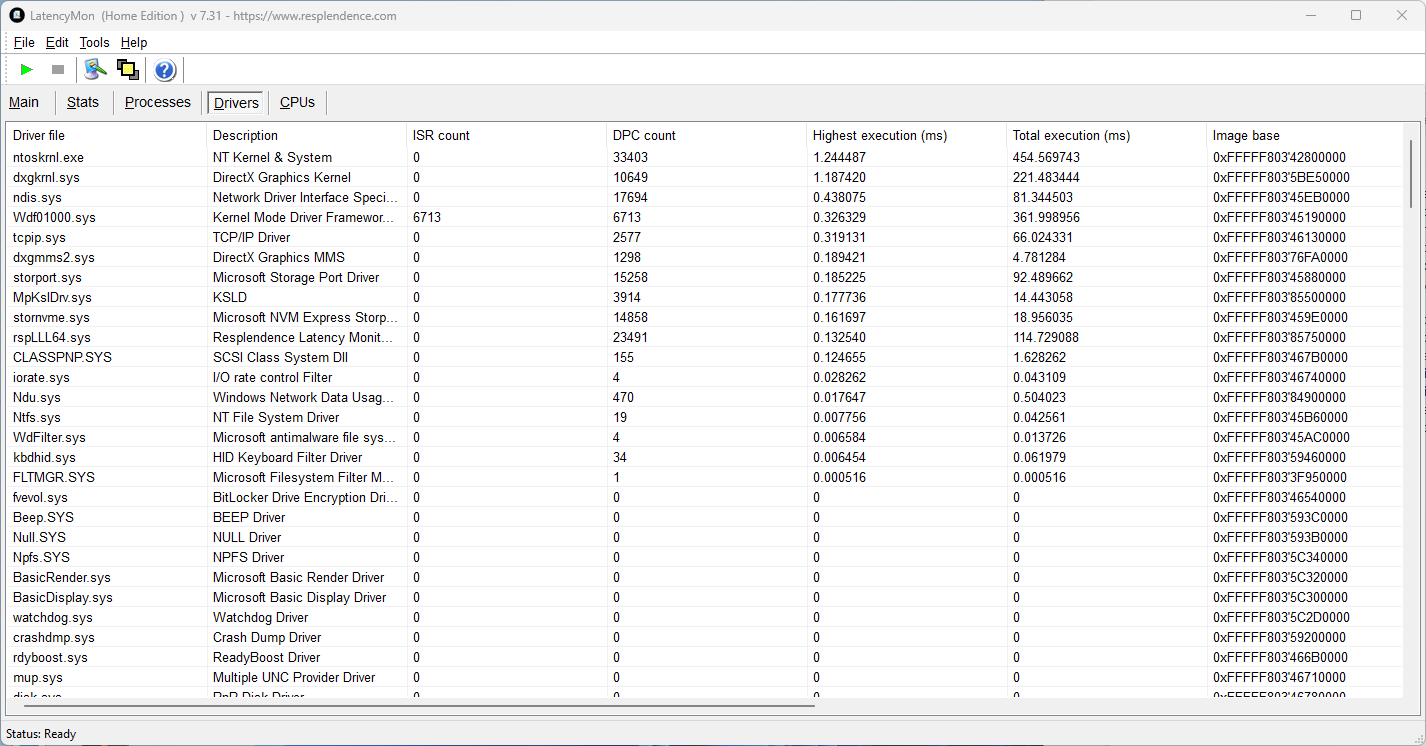The image size is (1426, 746).
Task: Switch to the Stats tab
Action: 83,102
